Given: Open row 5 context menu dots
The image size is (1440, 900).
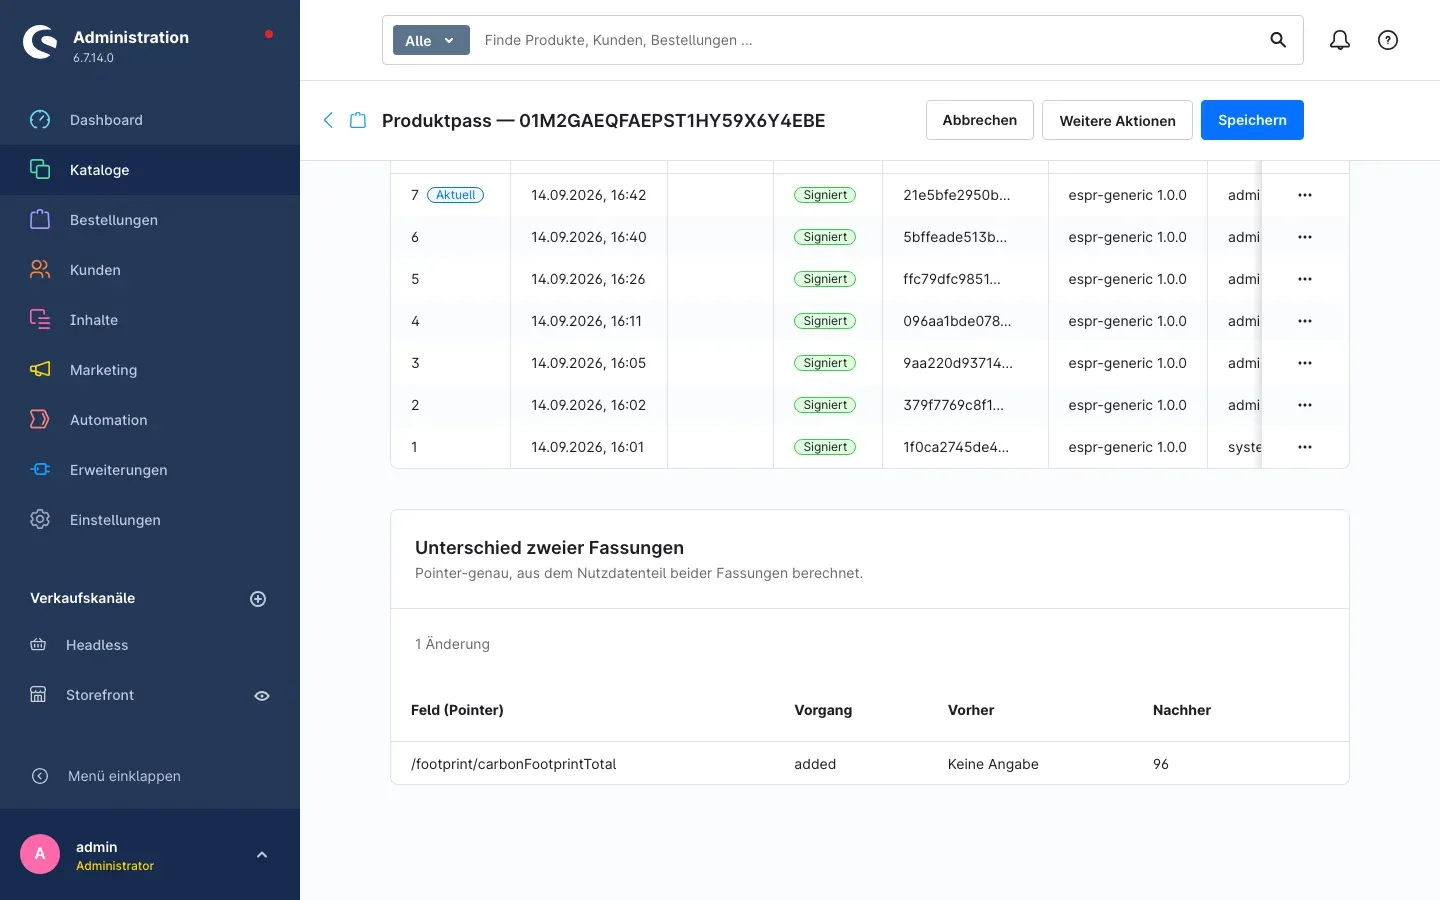Looking at the screenshot, I should pyautogui.click(x=1305, y=279).
